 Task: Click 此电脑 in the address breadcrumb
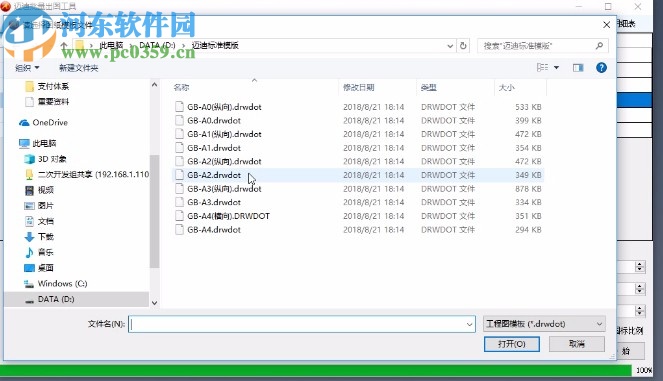click(111, 45)
